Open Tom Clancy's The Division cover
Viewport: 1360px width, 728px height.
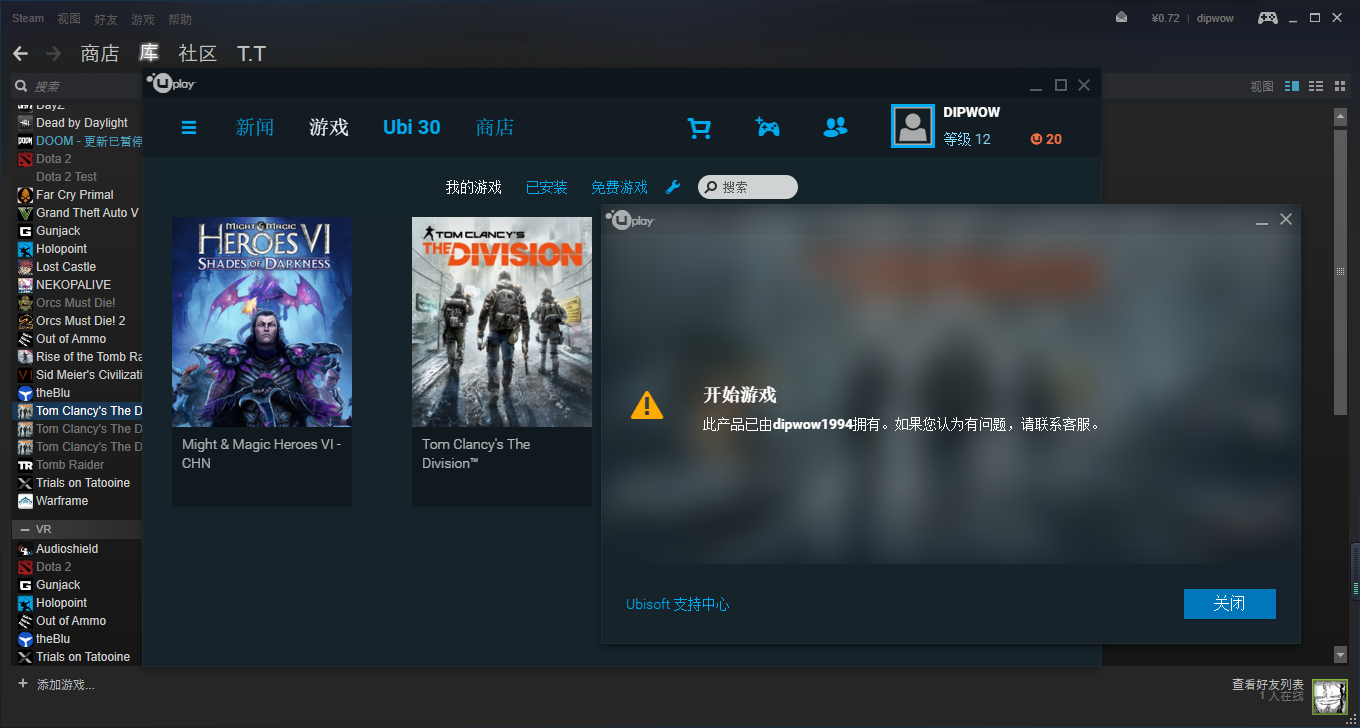[502, 322]
